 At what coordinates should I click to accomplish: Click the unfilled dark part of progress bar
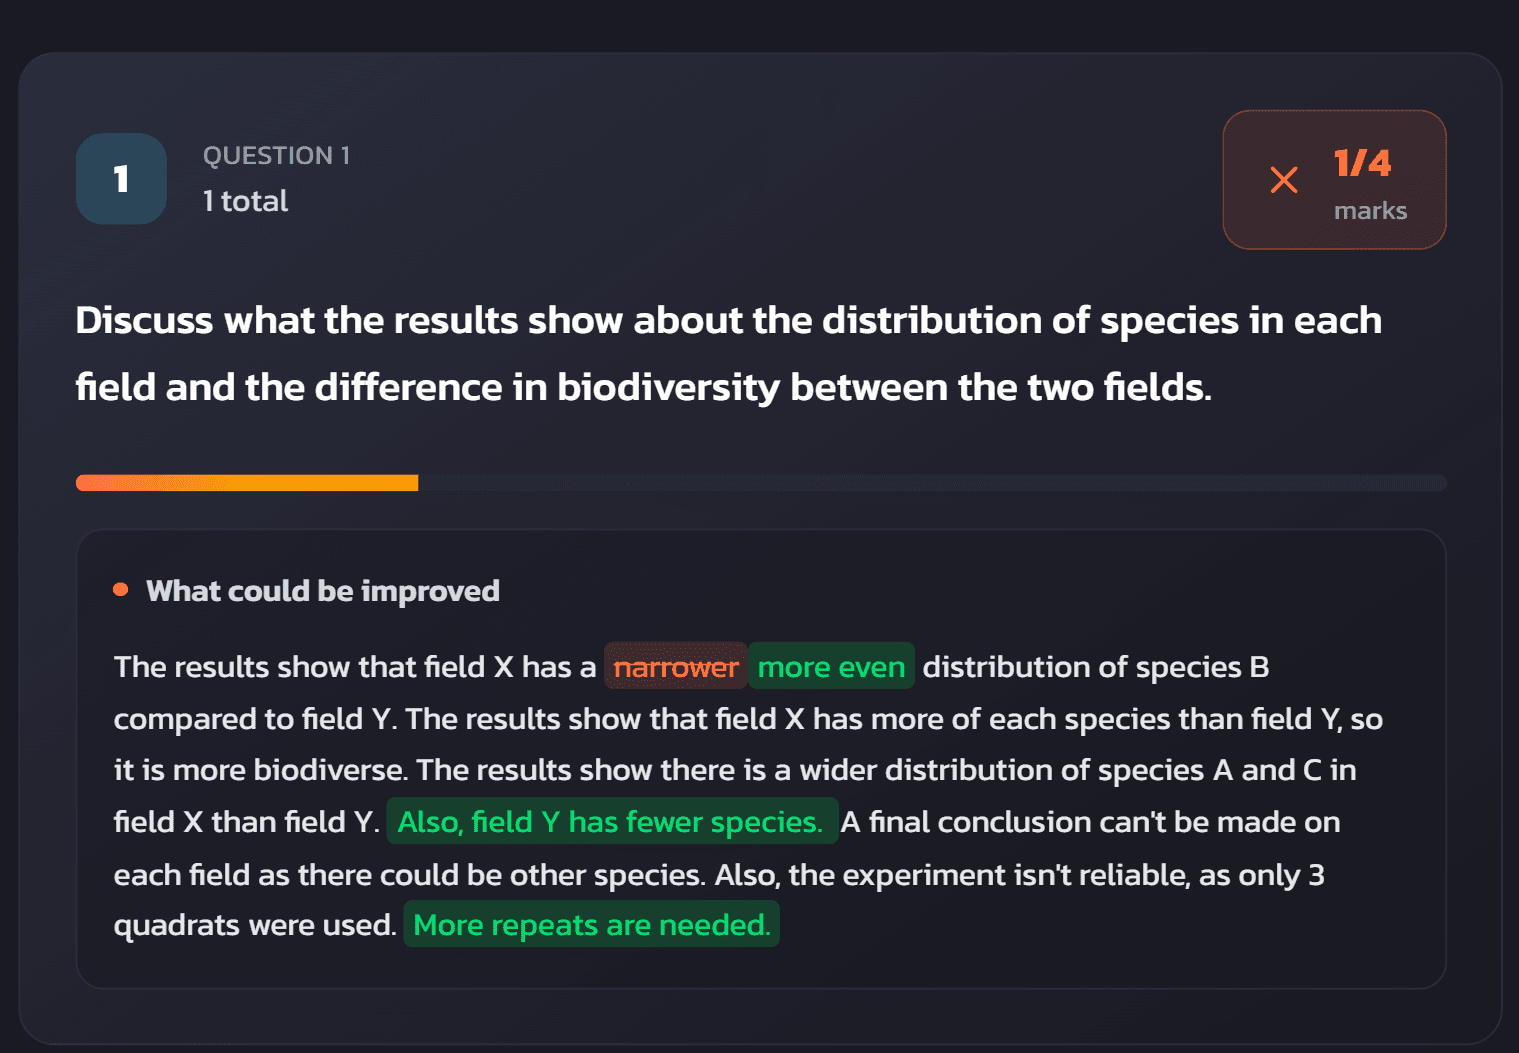[930, 483]
